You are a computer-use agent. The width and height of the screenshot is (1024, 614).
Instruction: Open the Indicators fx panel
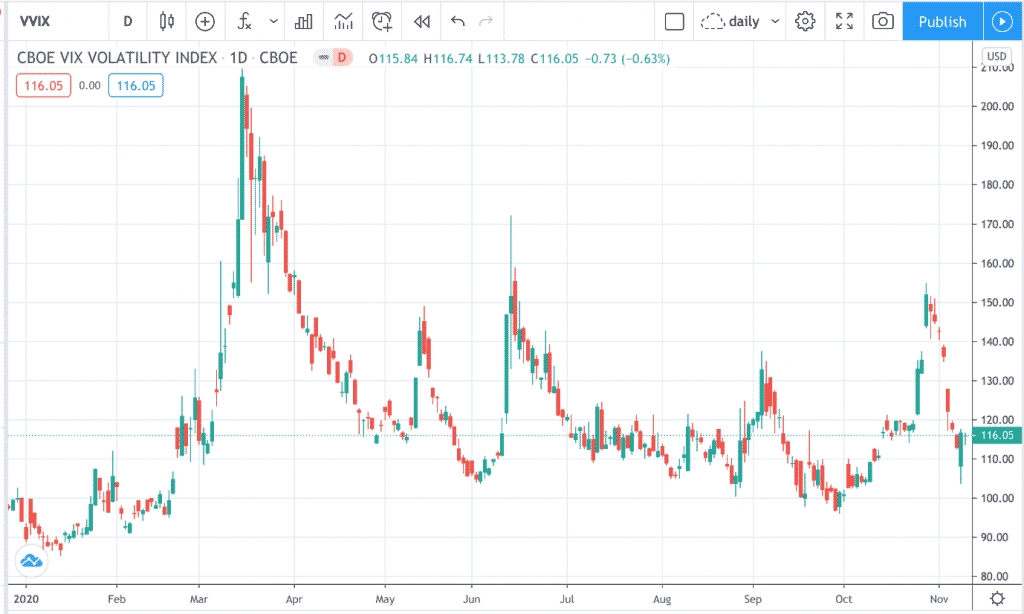(243, 21)
